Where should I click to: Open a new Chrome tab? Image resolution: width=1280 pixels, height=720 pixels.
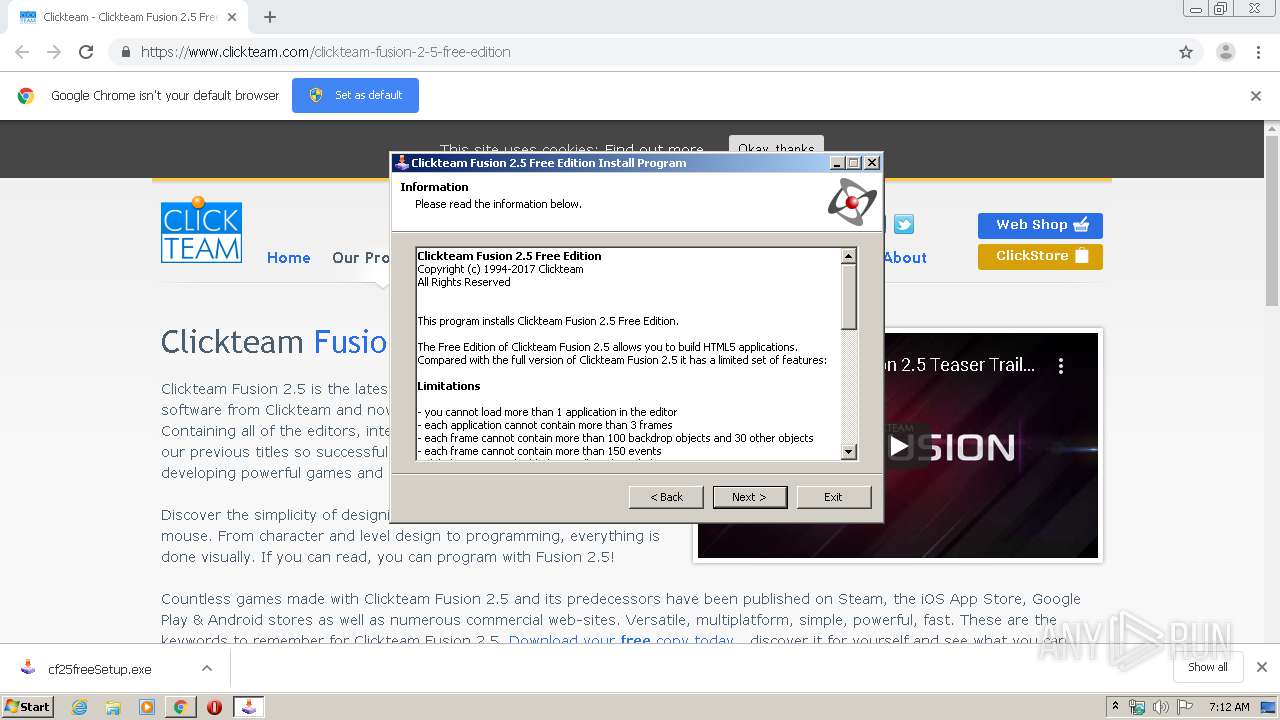click(x=270, y=17)
